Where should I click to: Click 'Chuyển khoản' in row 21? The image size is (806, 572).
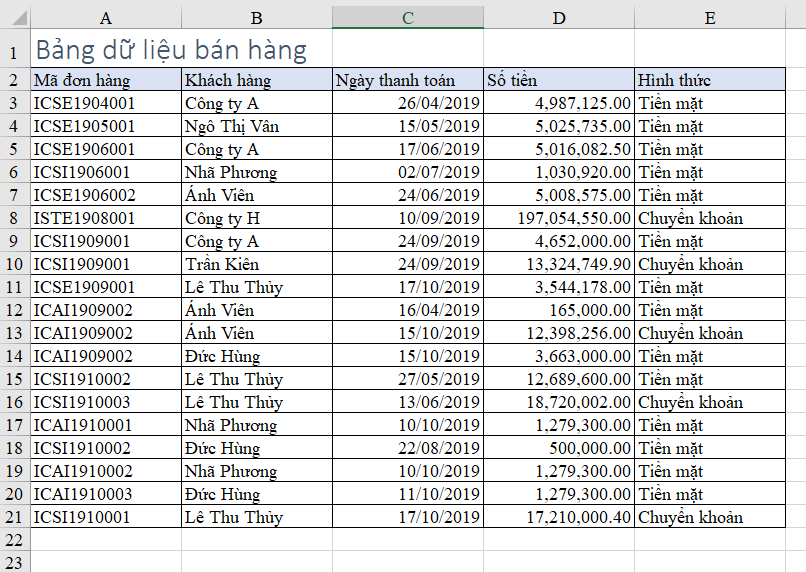point(710,516)
